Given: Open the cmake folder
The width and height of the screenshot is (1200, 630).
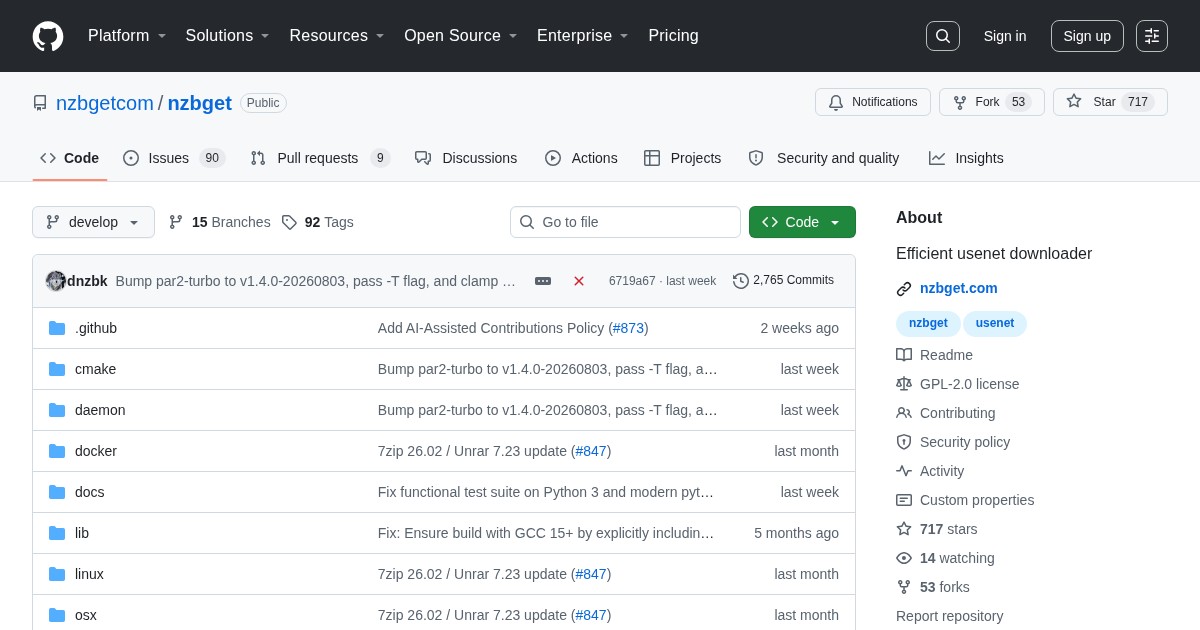Looking at the screenshot, I should click(95, 369).
